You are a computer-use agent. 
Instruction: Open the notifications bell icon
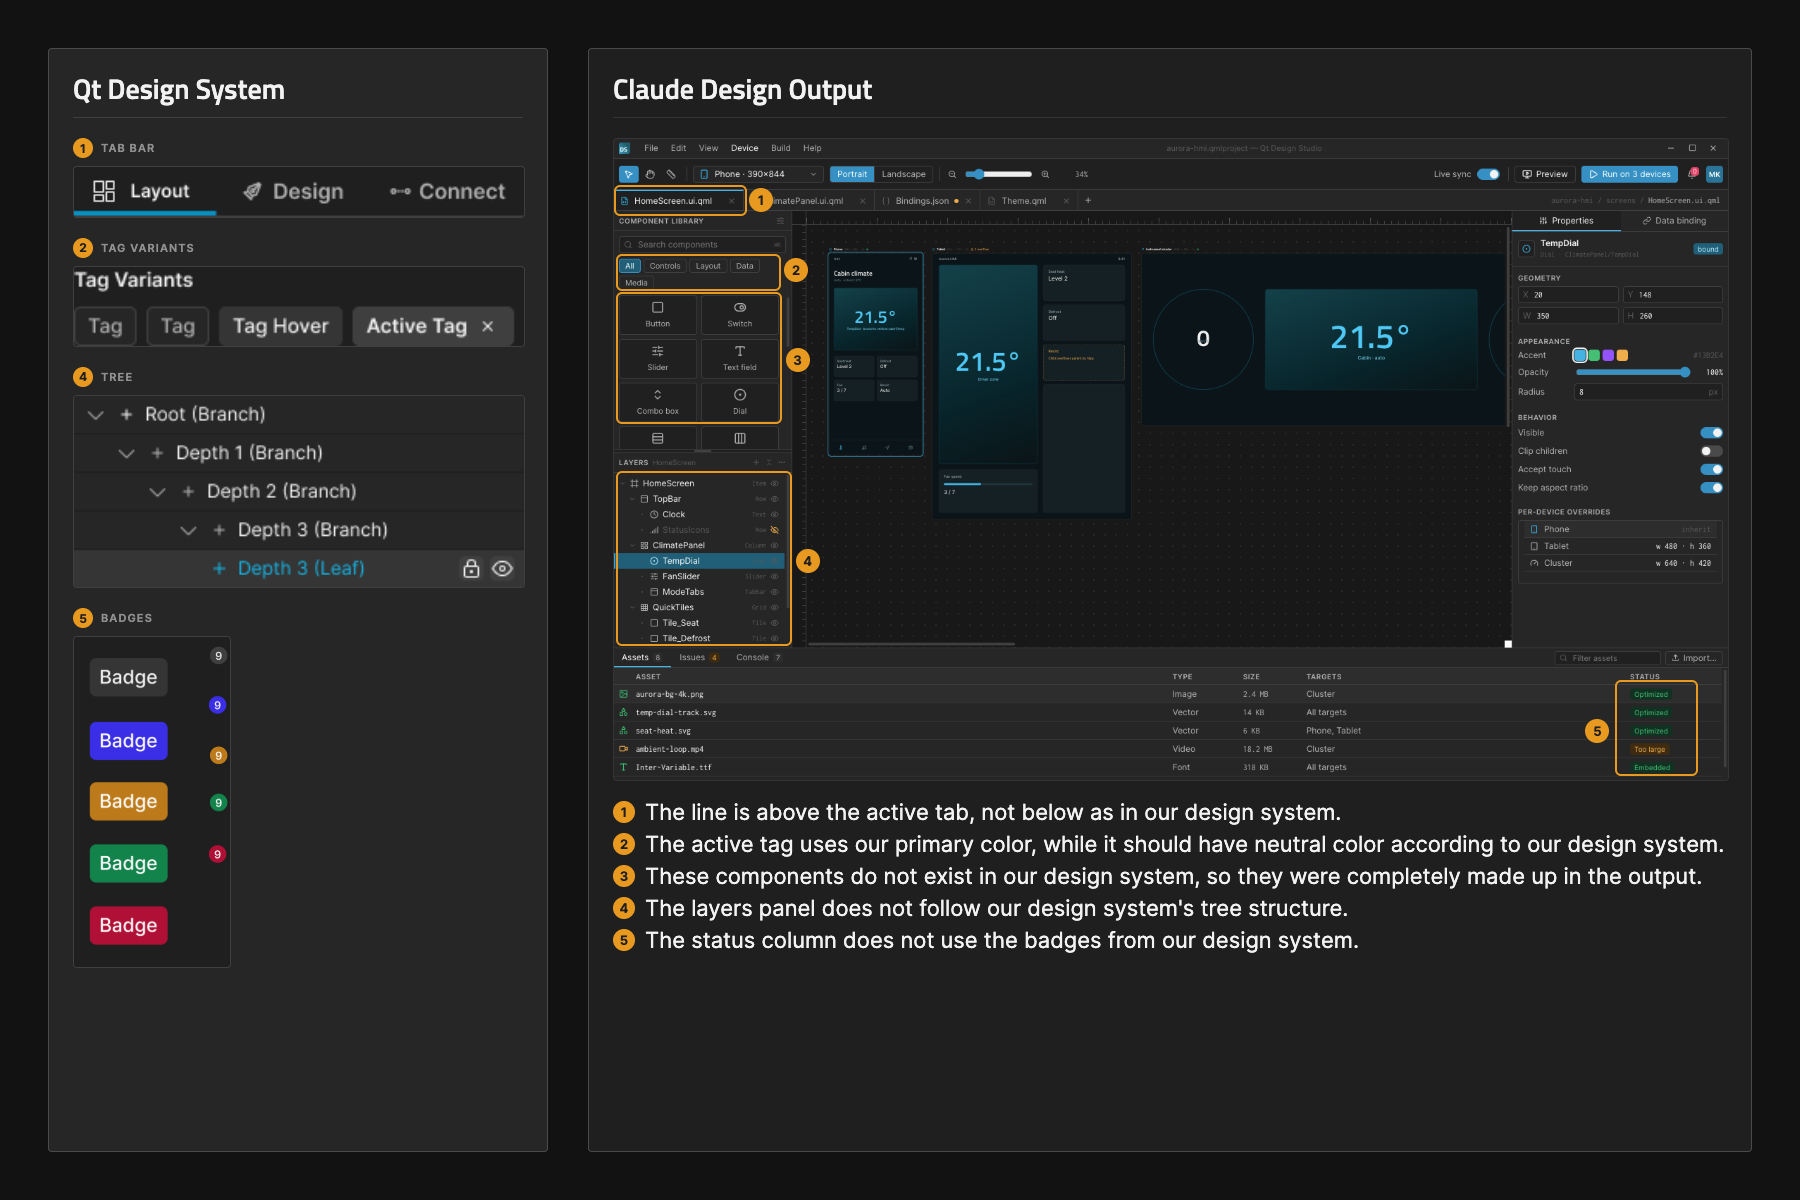pyautogui.click(x=1692, y=174)
